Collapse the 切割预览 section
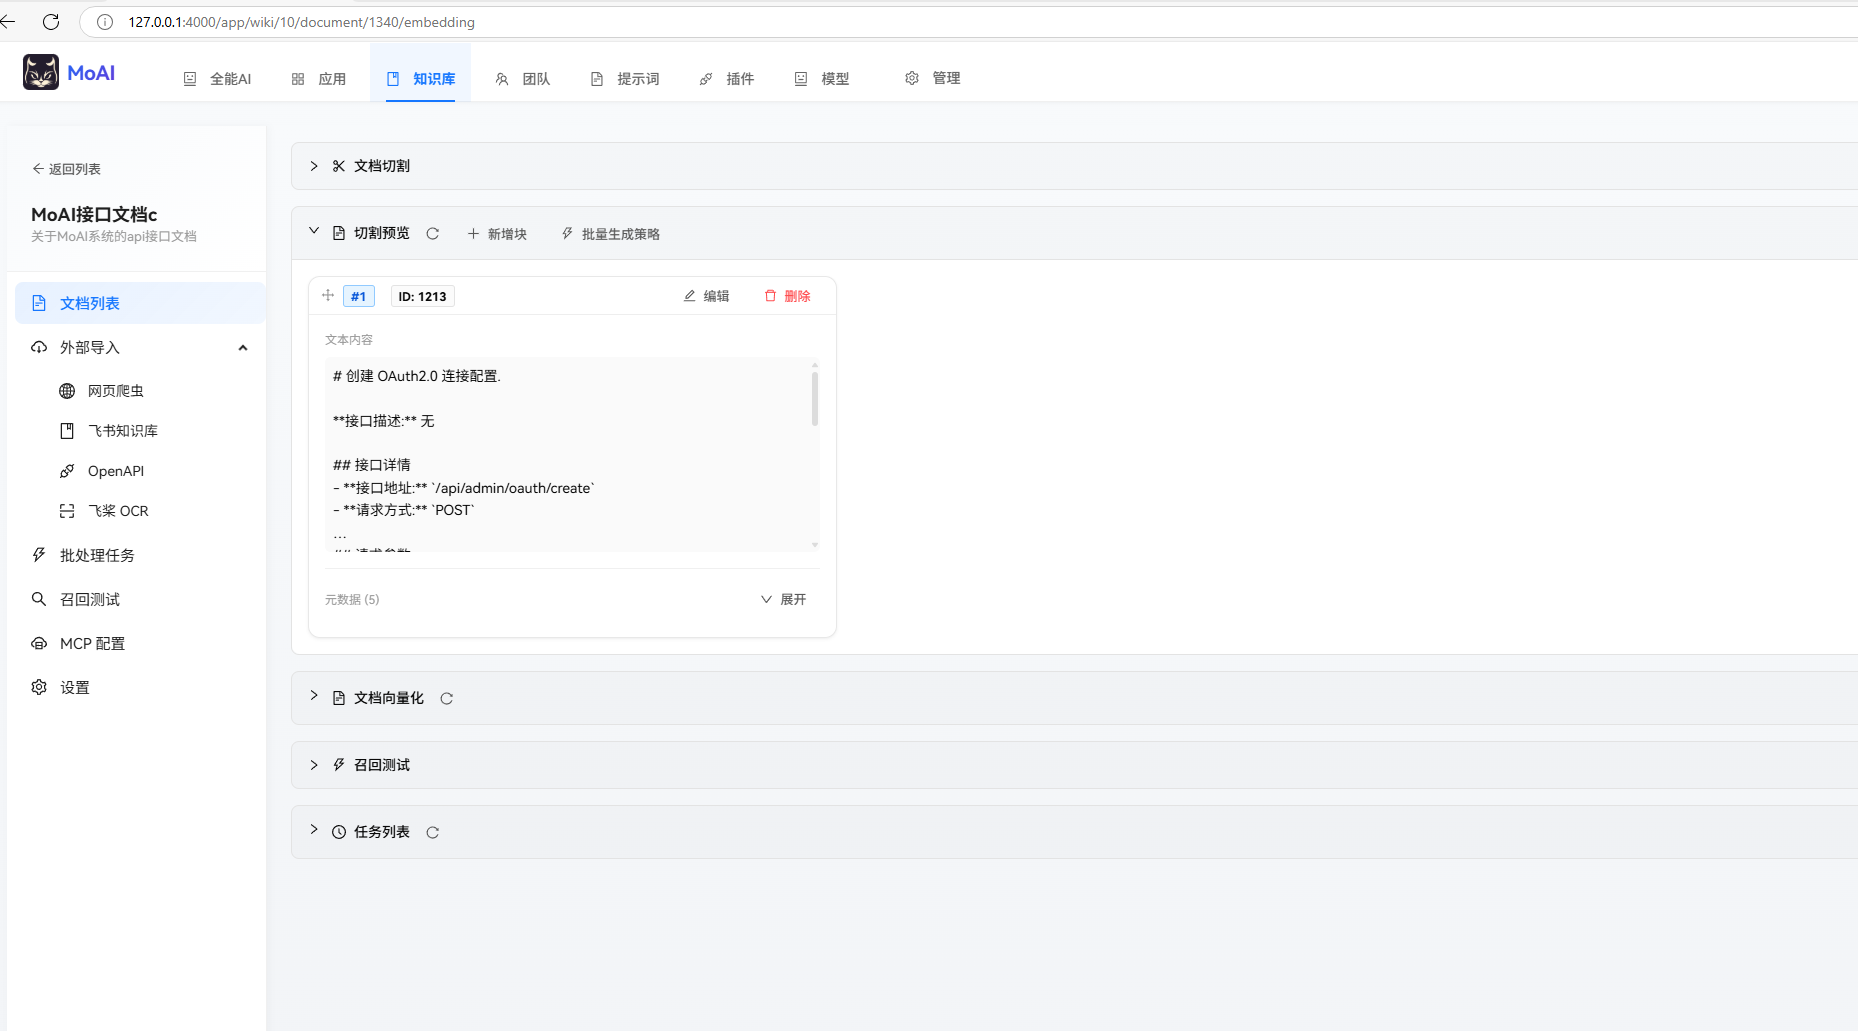This screenshot has width=1858, height=1031. (314, 232)
